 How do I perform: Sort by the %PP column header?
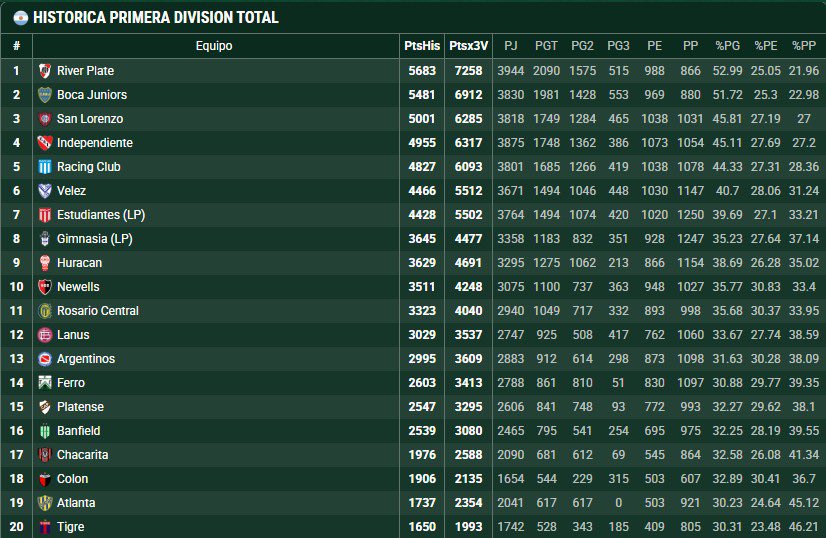coord(804,46)
